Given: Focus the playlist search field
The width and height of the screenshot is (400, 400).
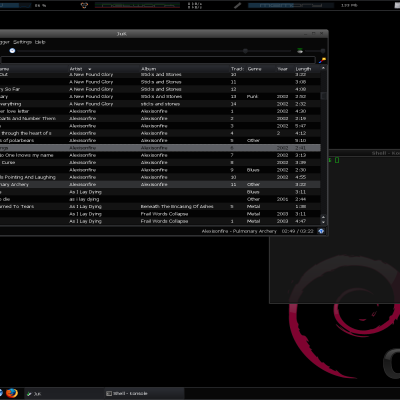Looking at the screenshot, I should (x=157, y=60).
